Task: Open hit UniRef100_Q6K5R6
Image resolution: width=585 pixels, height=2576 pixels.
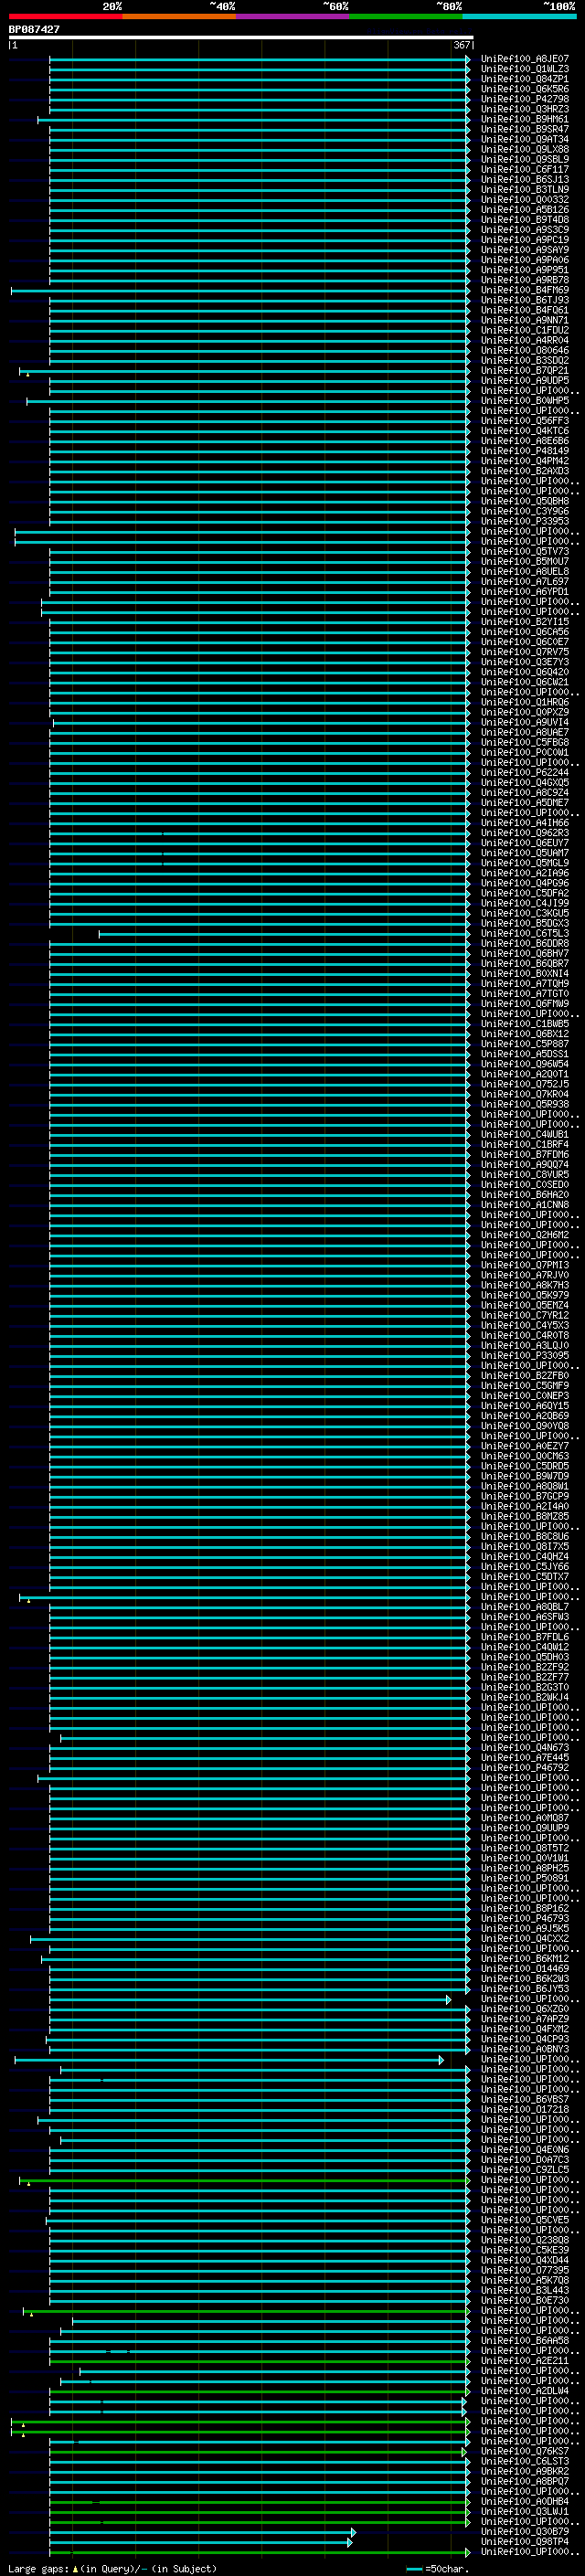Action: (525, 89)
